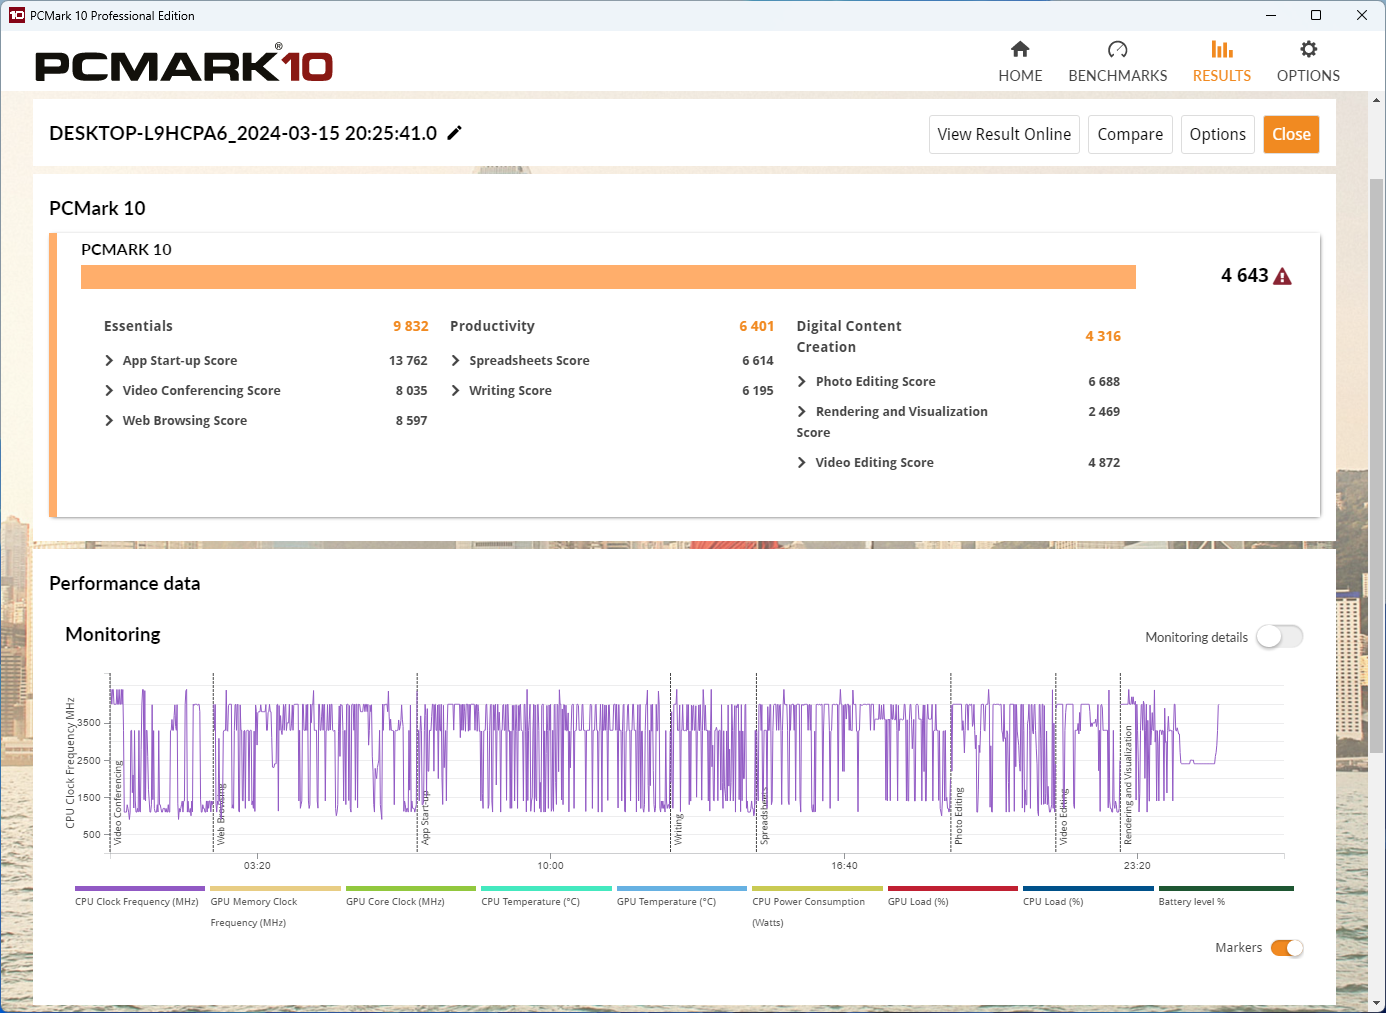Click Essentials score 9 832
This screenshot has height=1013, width=1386.
(410, 326)
